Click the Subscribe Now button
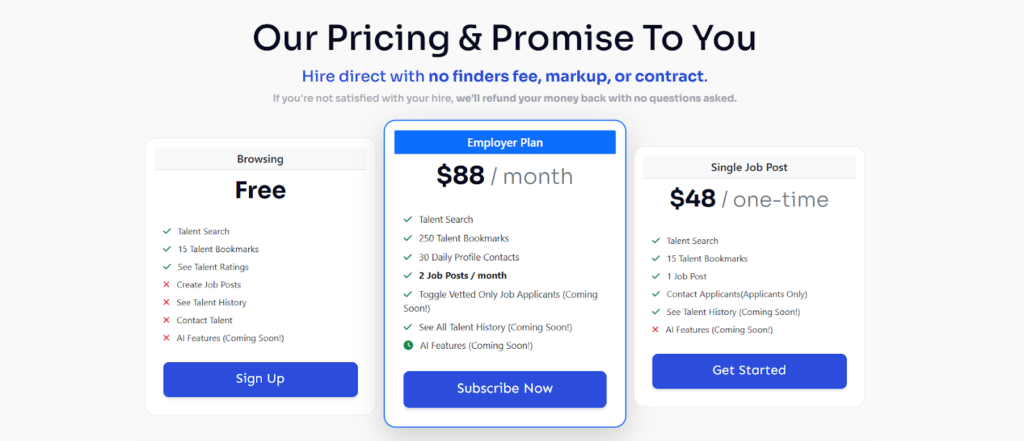The image size is (1024, 441). (505, 389)
